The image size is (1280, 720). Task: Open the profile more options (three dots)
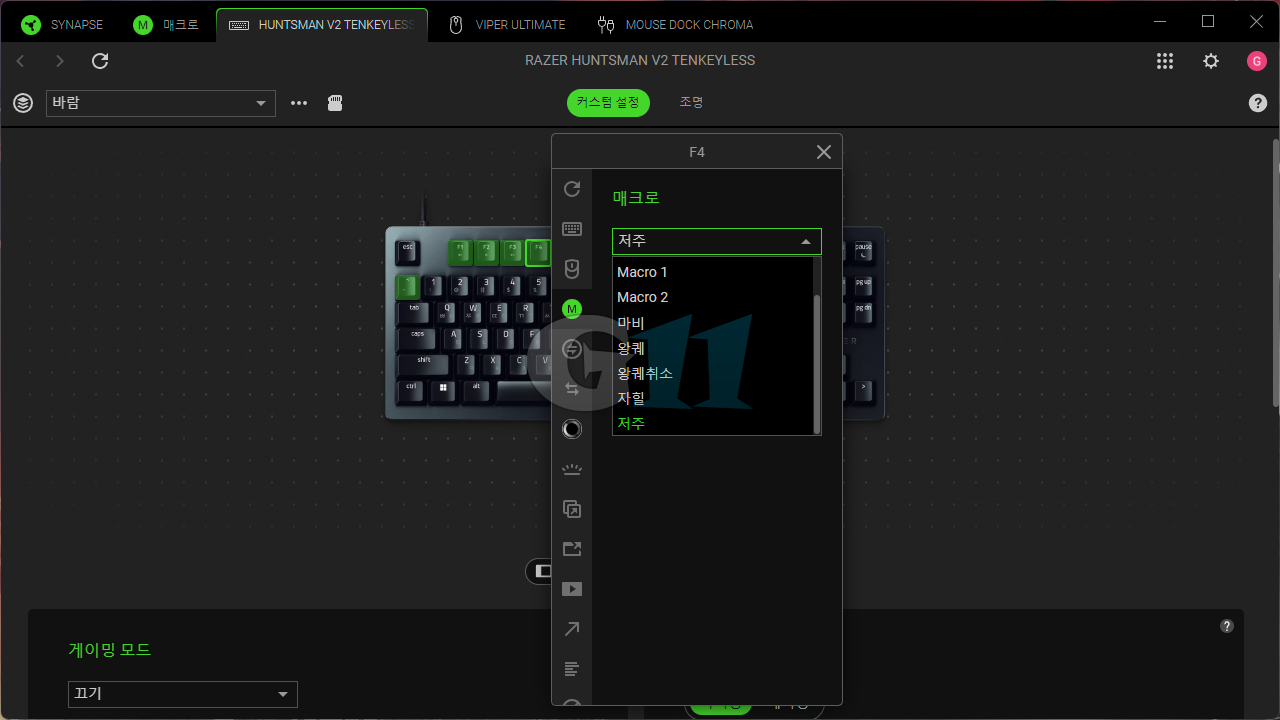point(299,103)
